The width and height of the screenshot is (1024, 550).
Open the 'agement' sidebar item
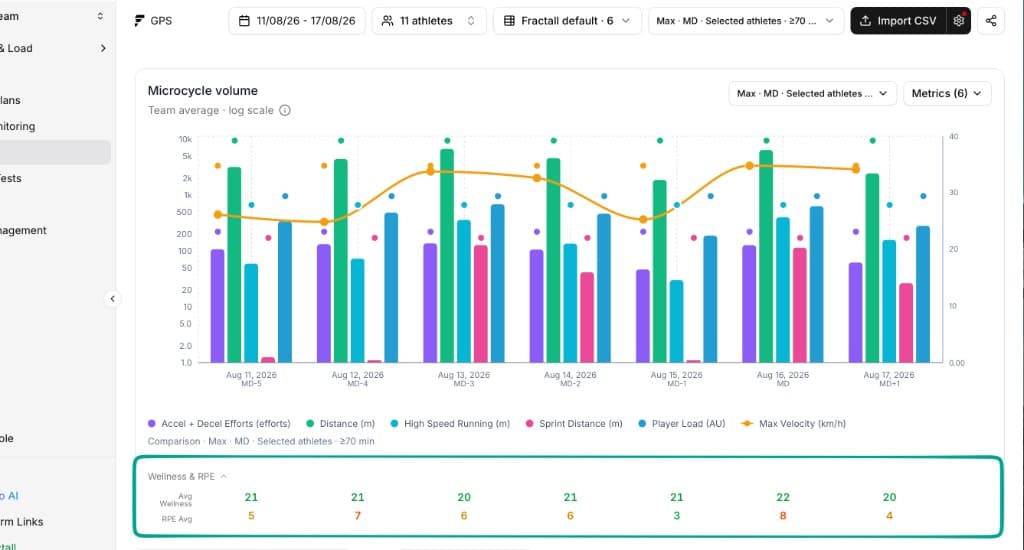click(x=24, y=231)
